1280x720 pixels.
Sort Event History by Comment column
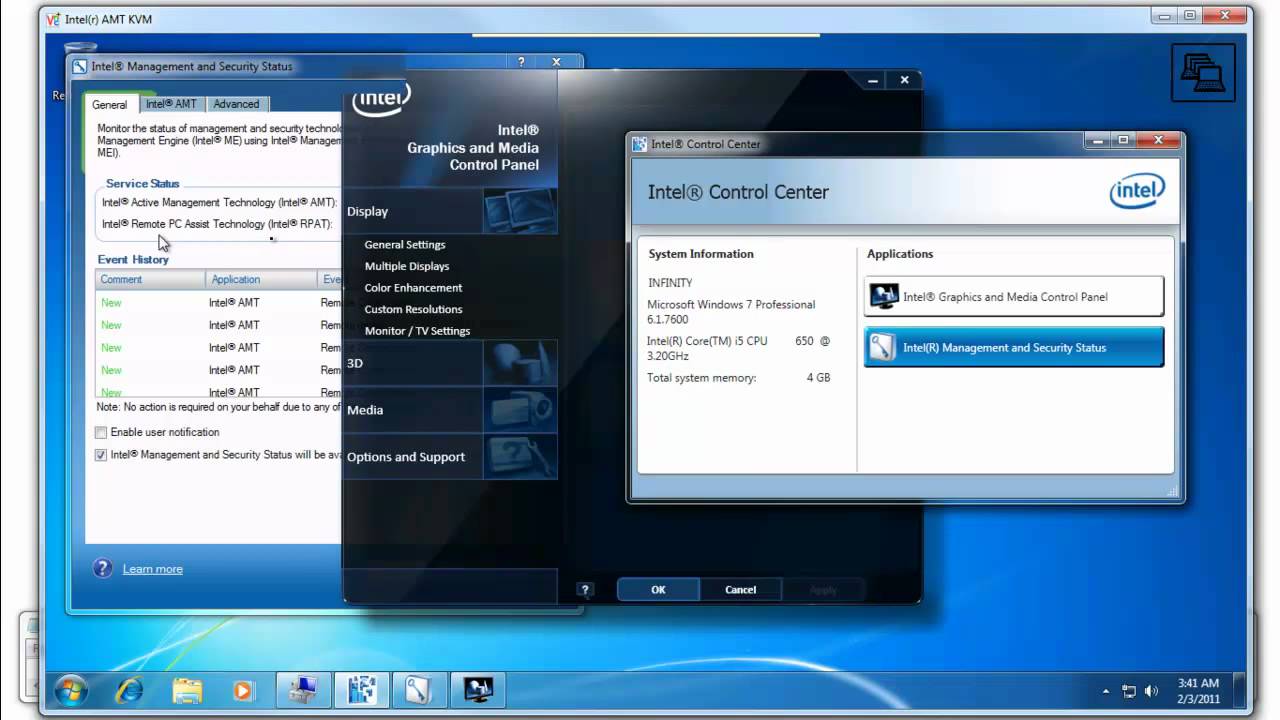coord(150,280)
